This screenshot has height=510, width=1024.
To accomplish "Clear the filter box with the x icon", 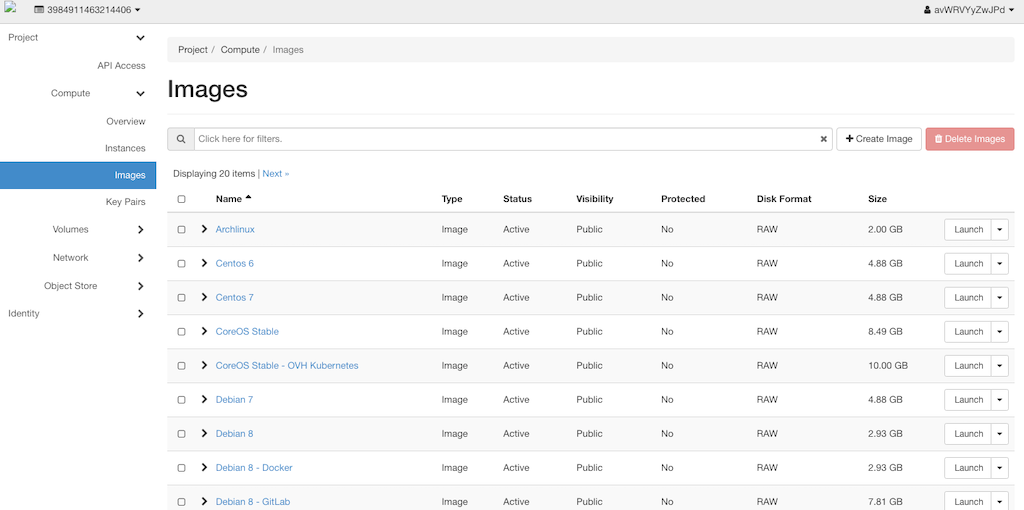I will click(x=824, y=139).
